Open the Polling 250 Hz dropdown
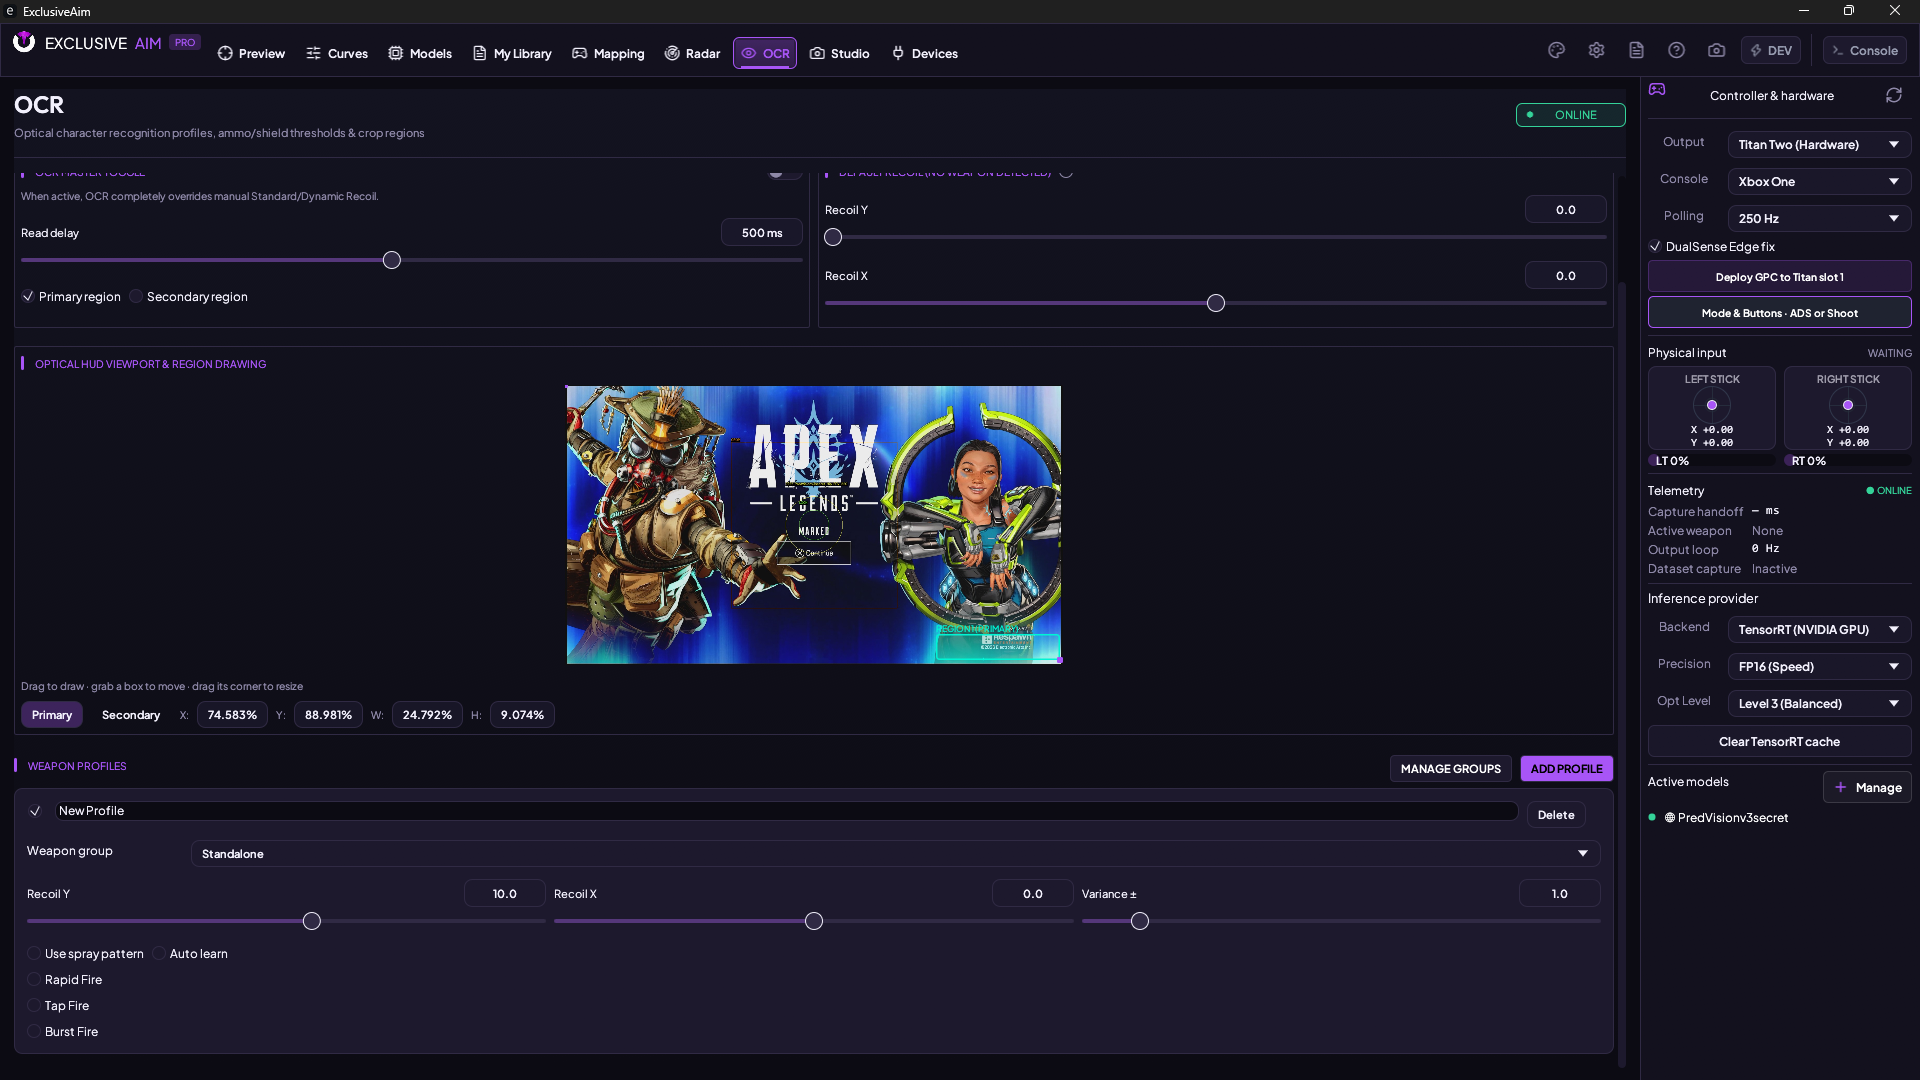 1819,219
